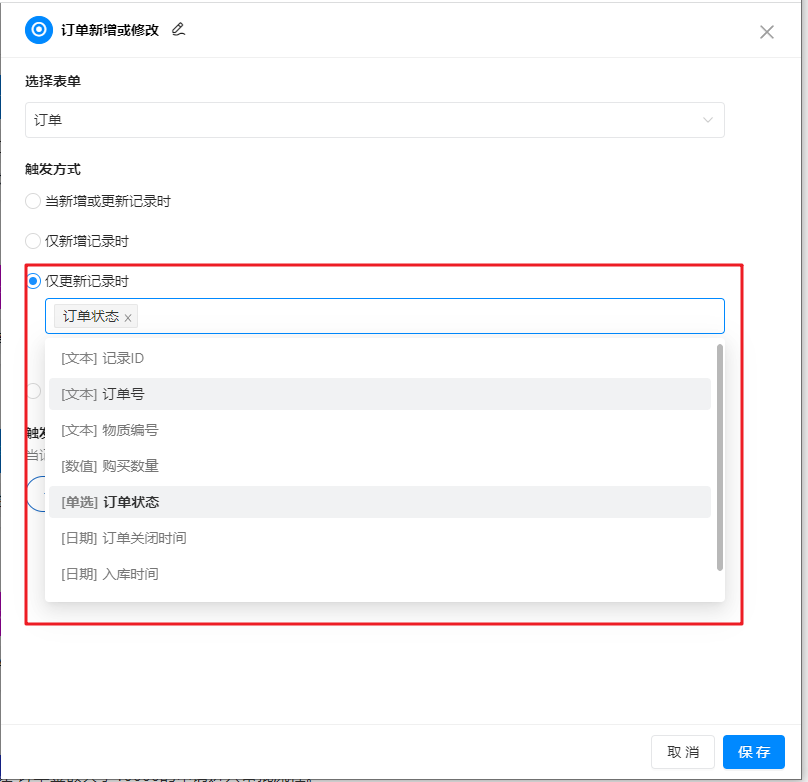808x782 pixels.
Task: Select 当新增或更新记录时 radio option
Action: click(33, 201)
